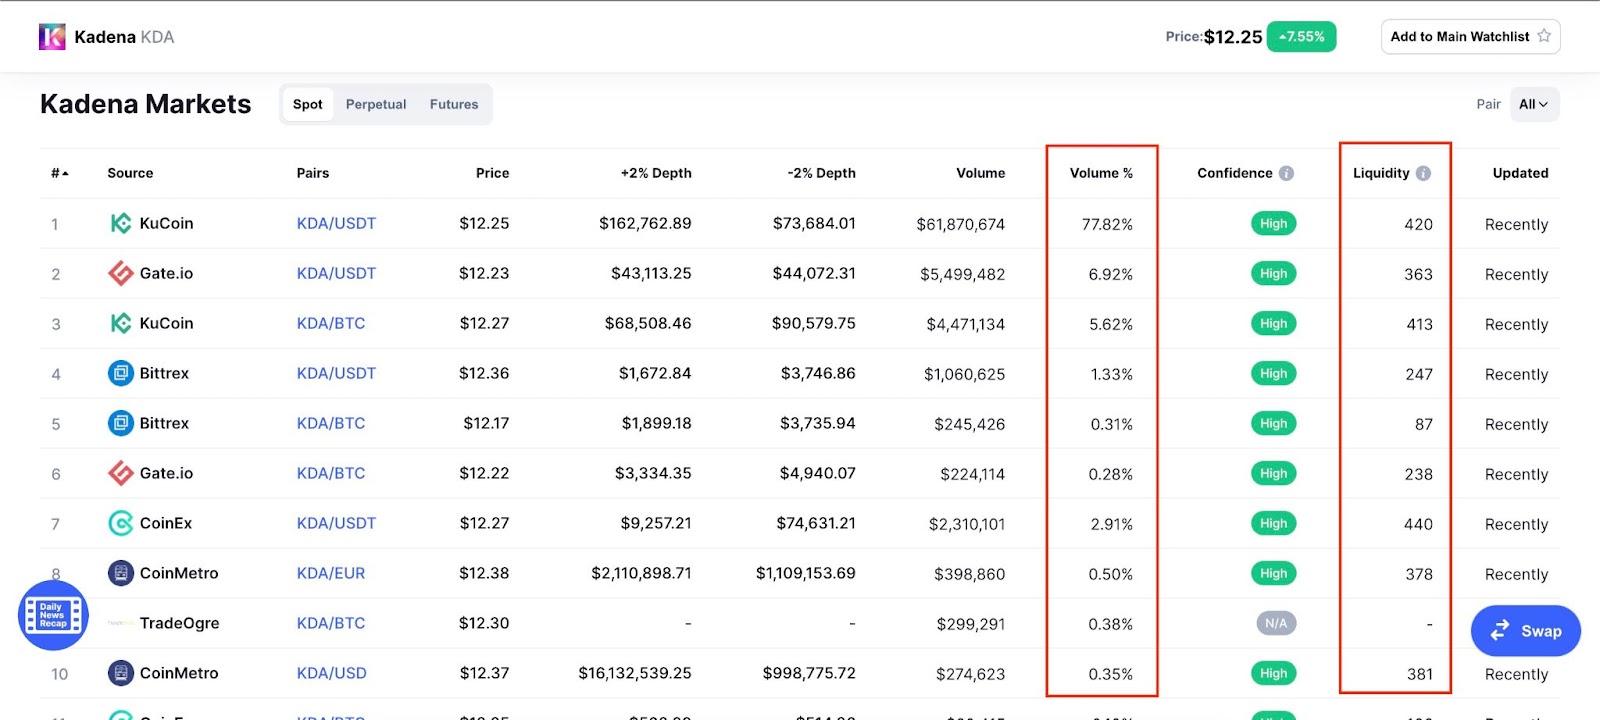This screenshot has height=720, width=1600.
Task: Click the CoinEx logo in row 7
Action: click(120, 523)
